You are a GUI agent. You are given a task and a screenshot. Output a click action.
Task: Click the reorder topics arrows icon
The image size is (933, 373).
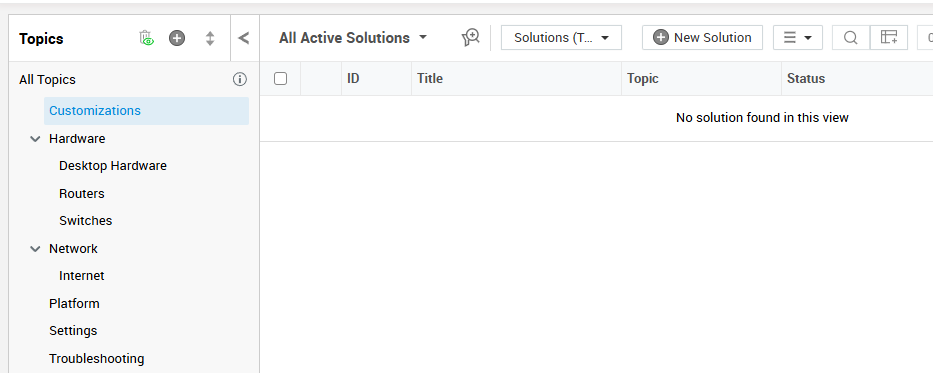(209, 39)
